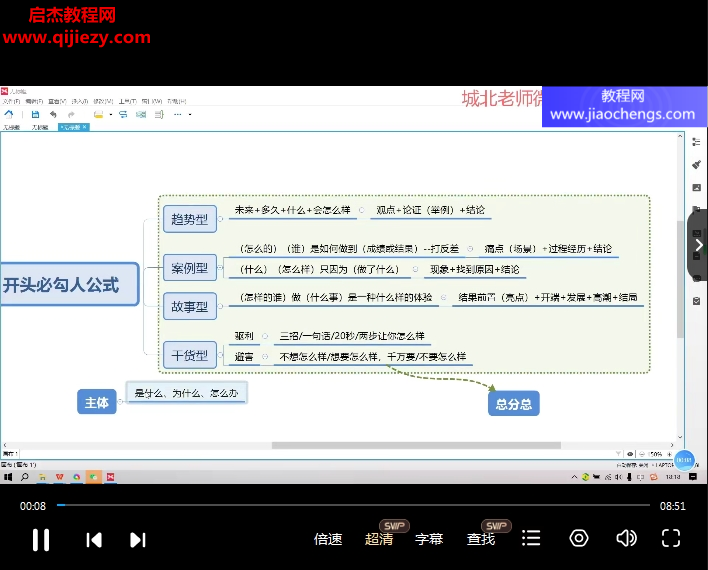This screenshot has height=570, width=708.
Task: Enter fullscreen mode
Action: pyautogui.click(x=671, y=538)
